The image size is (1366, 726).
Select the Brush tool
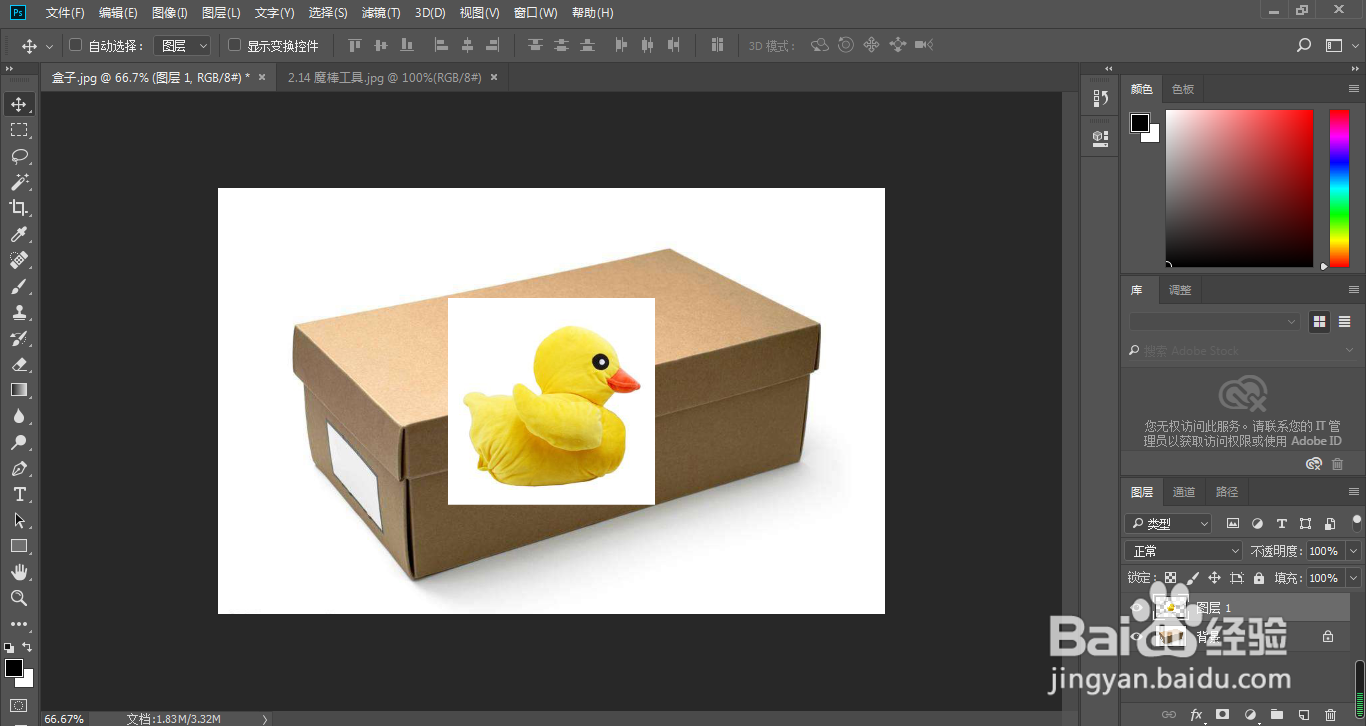coord(19,286)
